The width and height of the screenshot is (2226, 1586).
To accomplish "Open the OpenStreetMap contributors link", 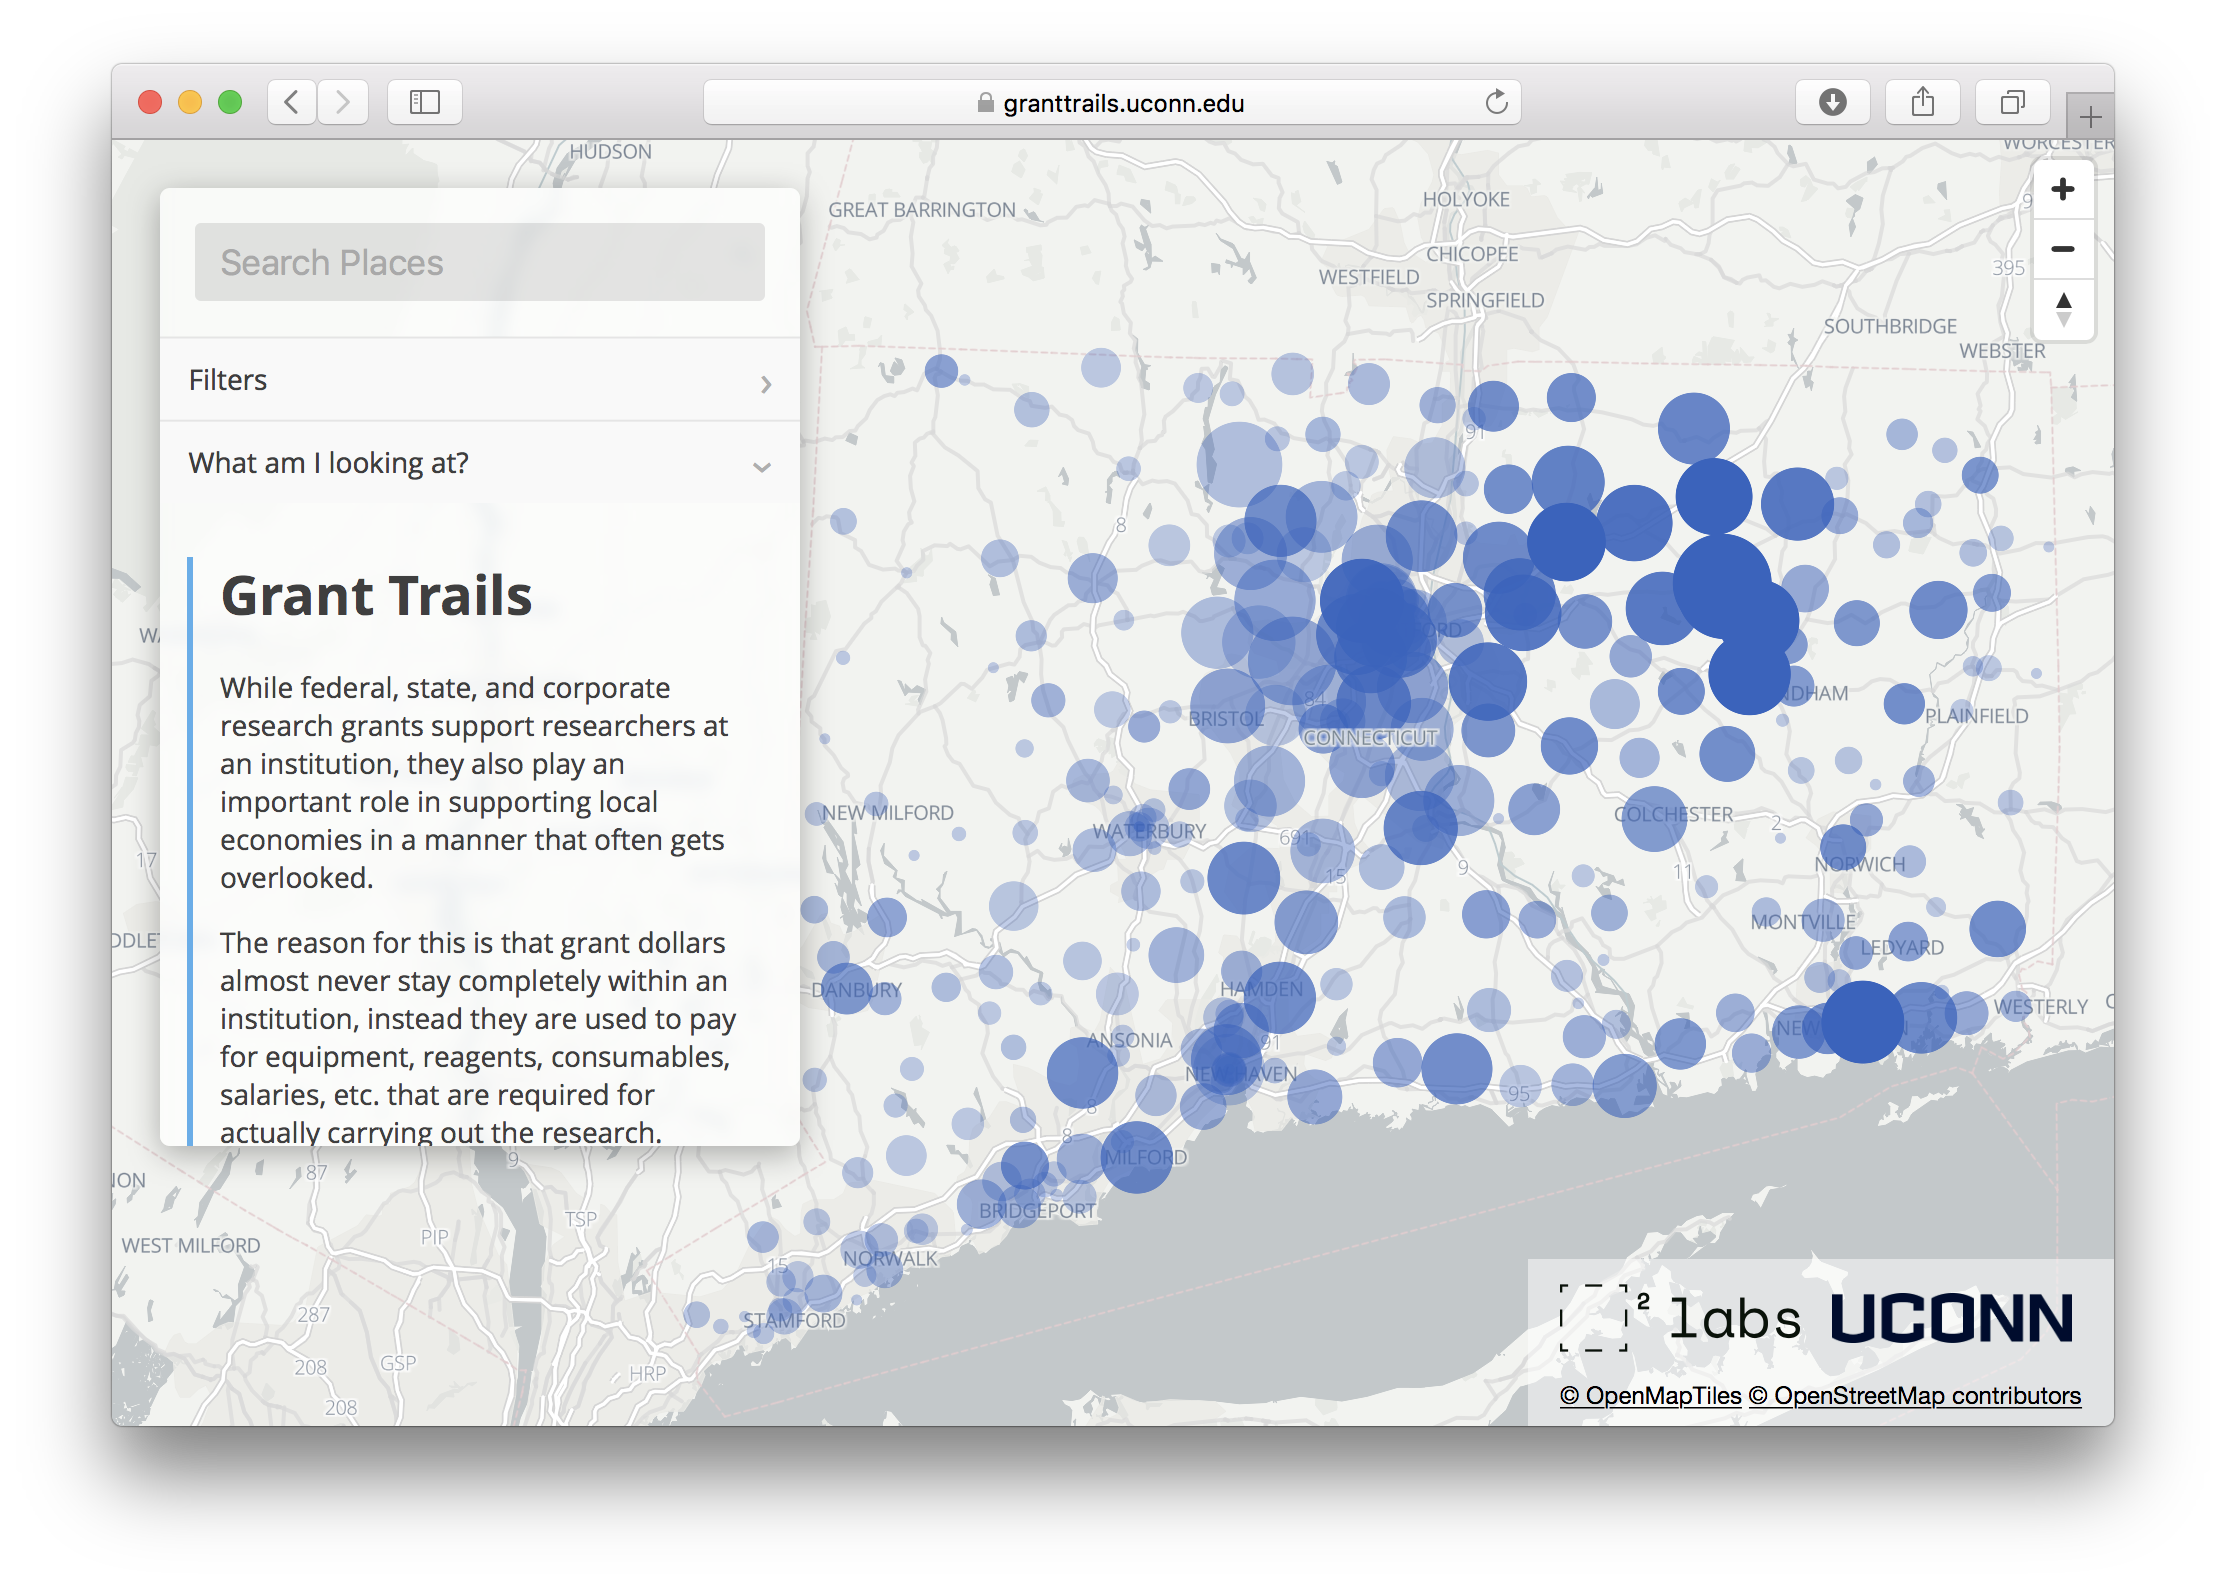I will (1915, 1396).
